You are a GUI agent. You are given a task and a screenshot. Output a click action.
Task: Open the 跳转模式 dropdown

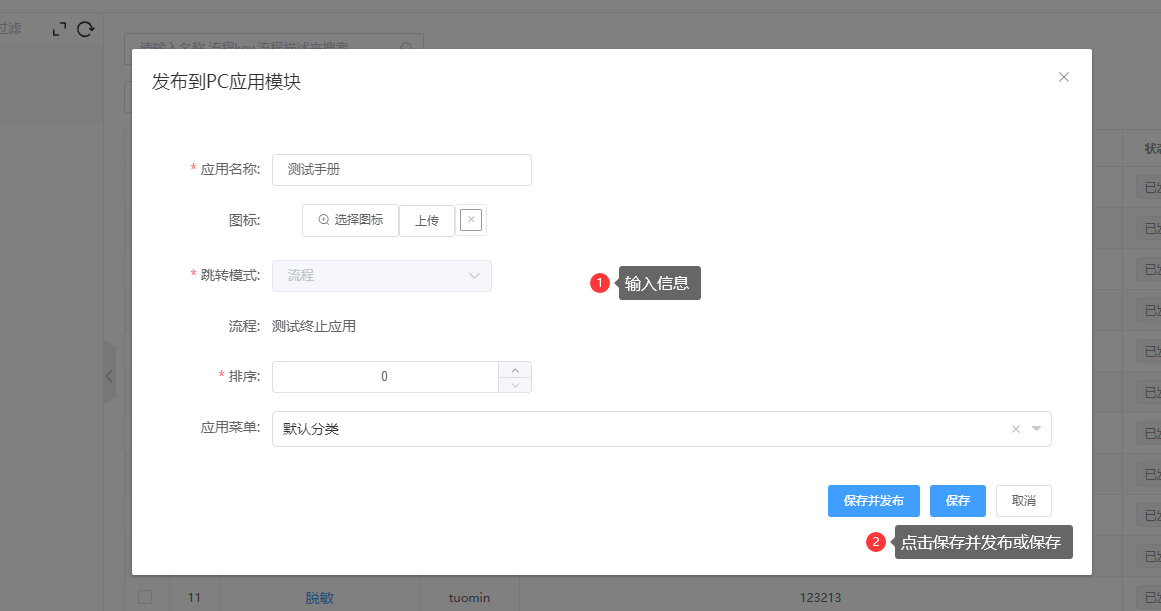tap(381, 276)
